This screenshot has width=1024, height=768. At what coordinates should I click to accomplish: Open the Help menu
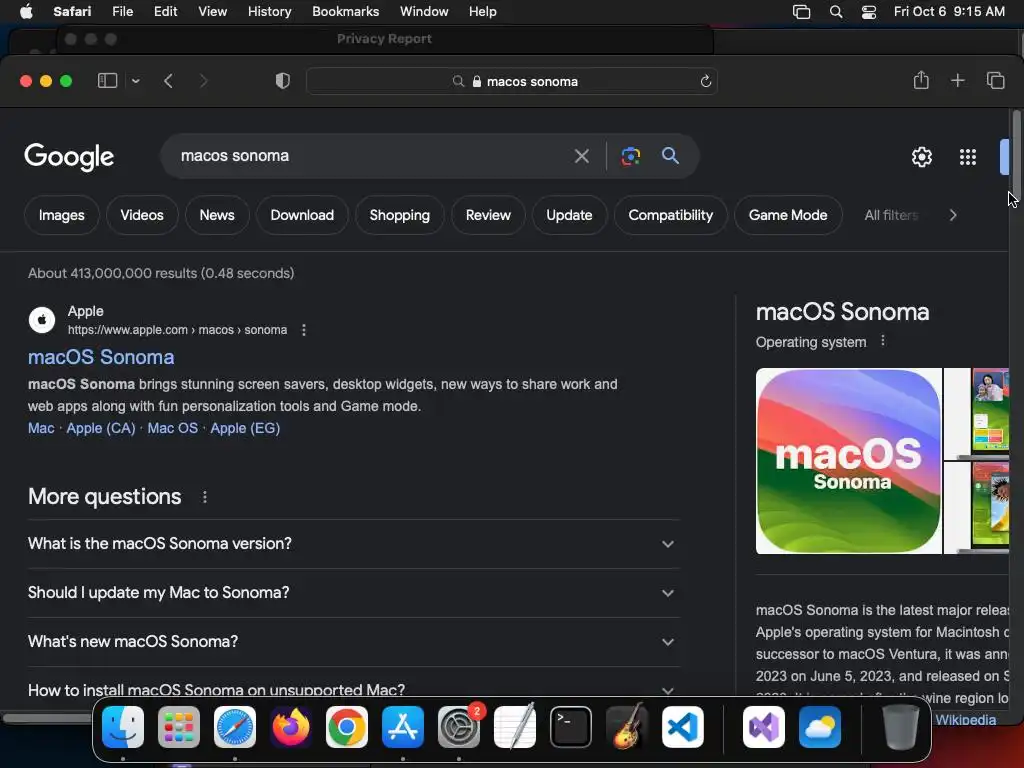pos(483,11)
